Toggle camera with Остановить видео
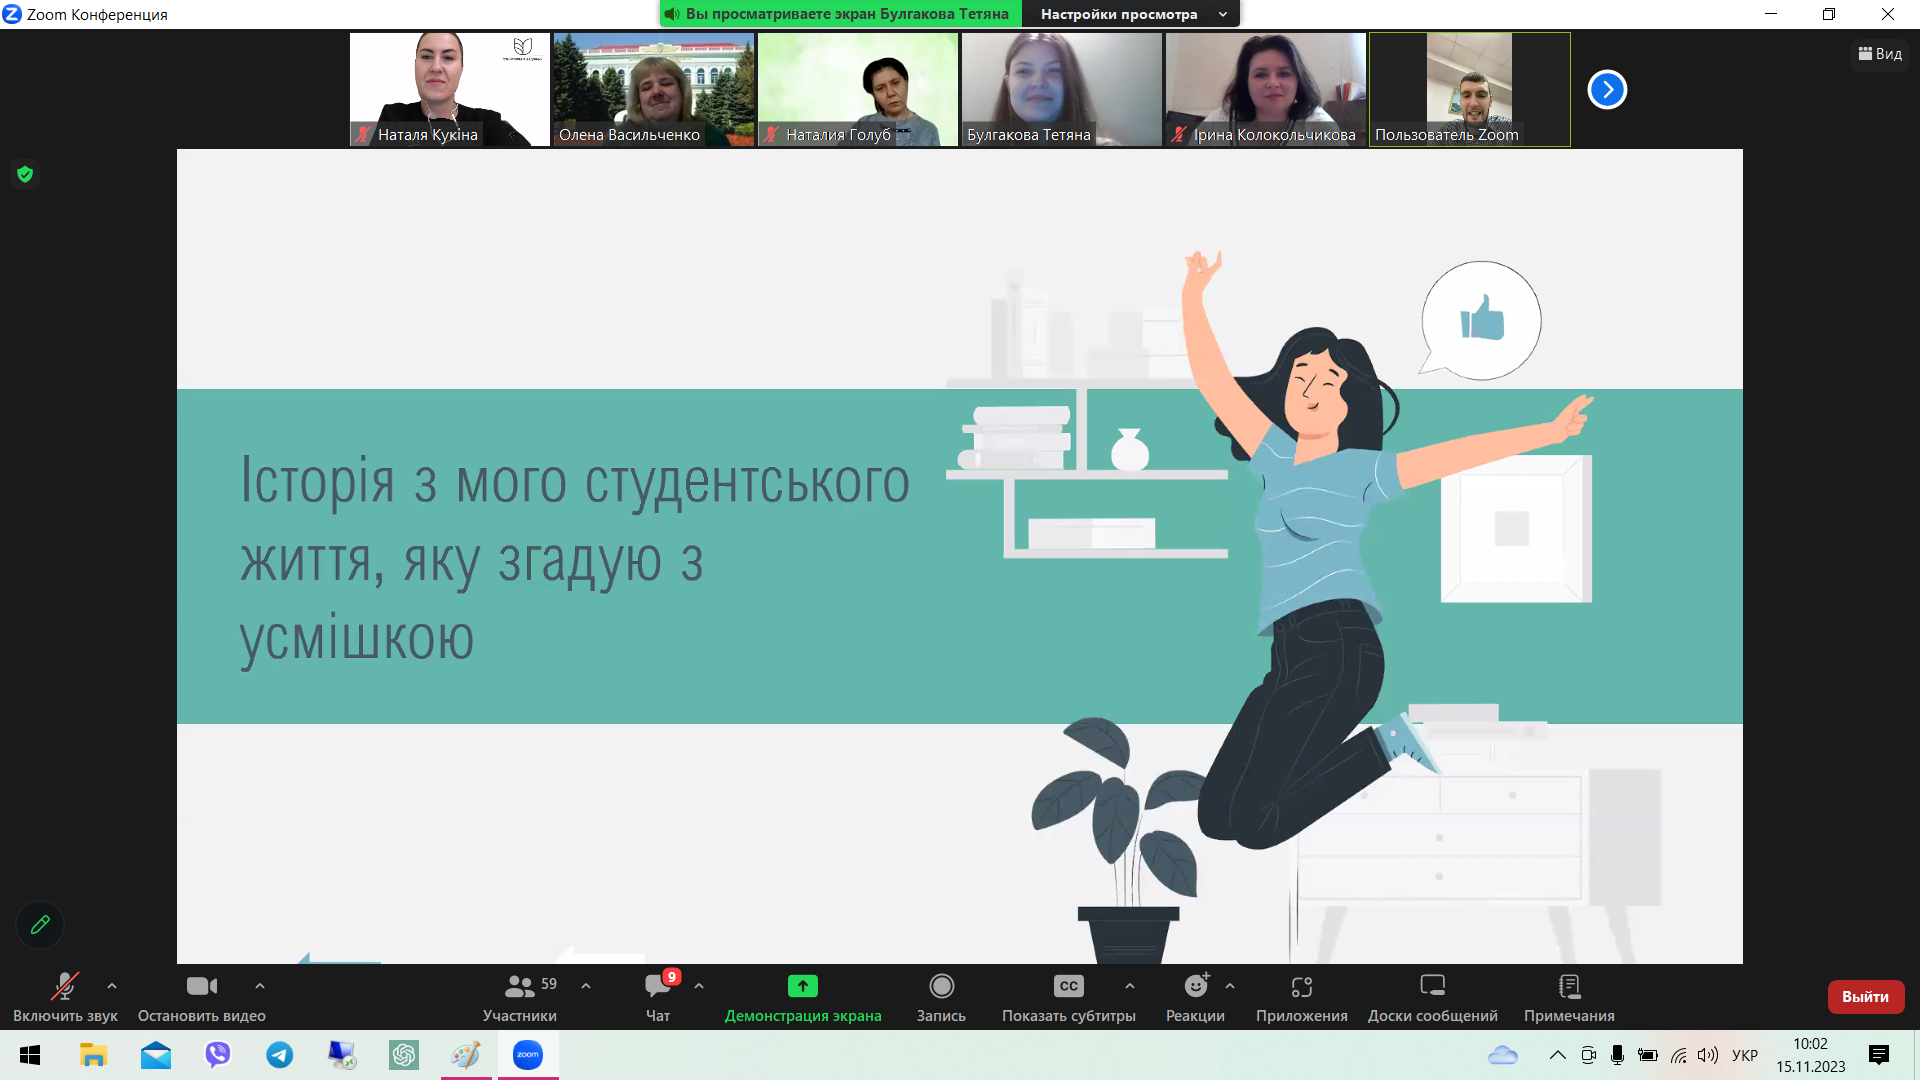 tap(201, 997)
